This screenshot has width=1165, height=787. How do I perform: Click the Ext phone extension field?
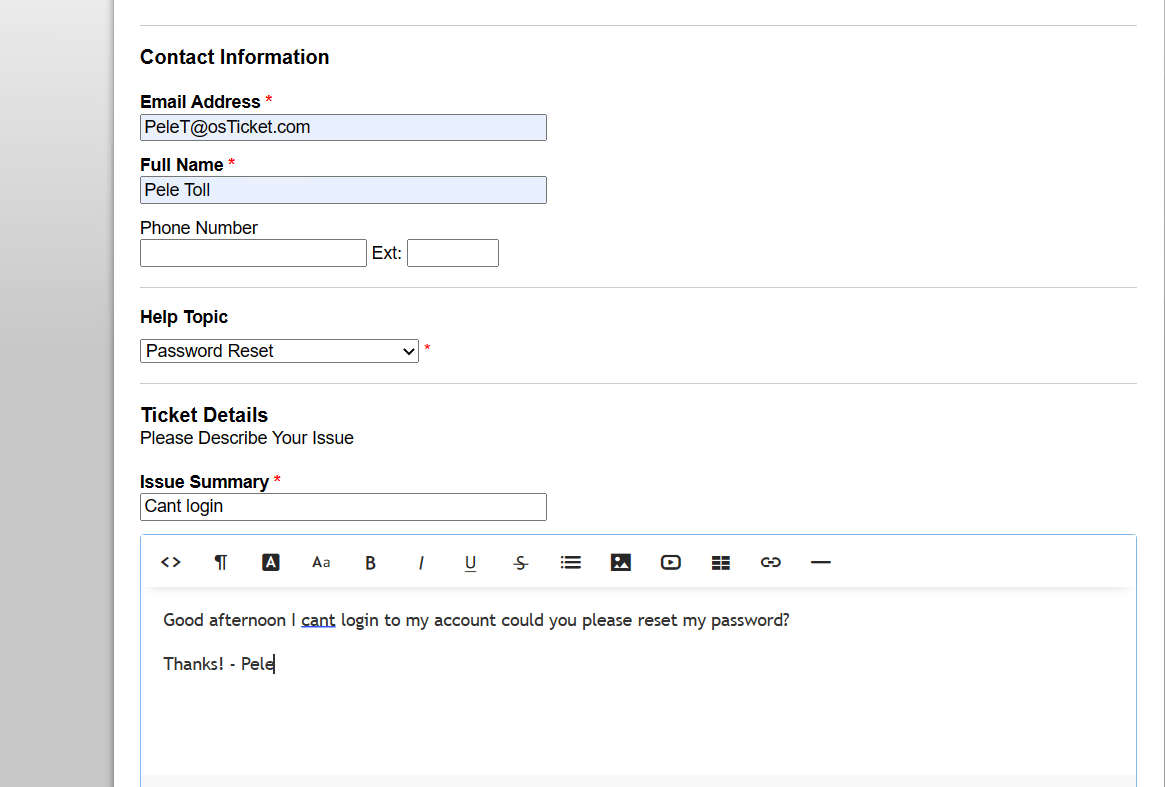tap(452, 252)
